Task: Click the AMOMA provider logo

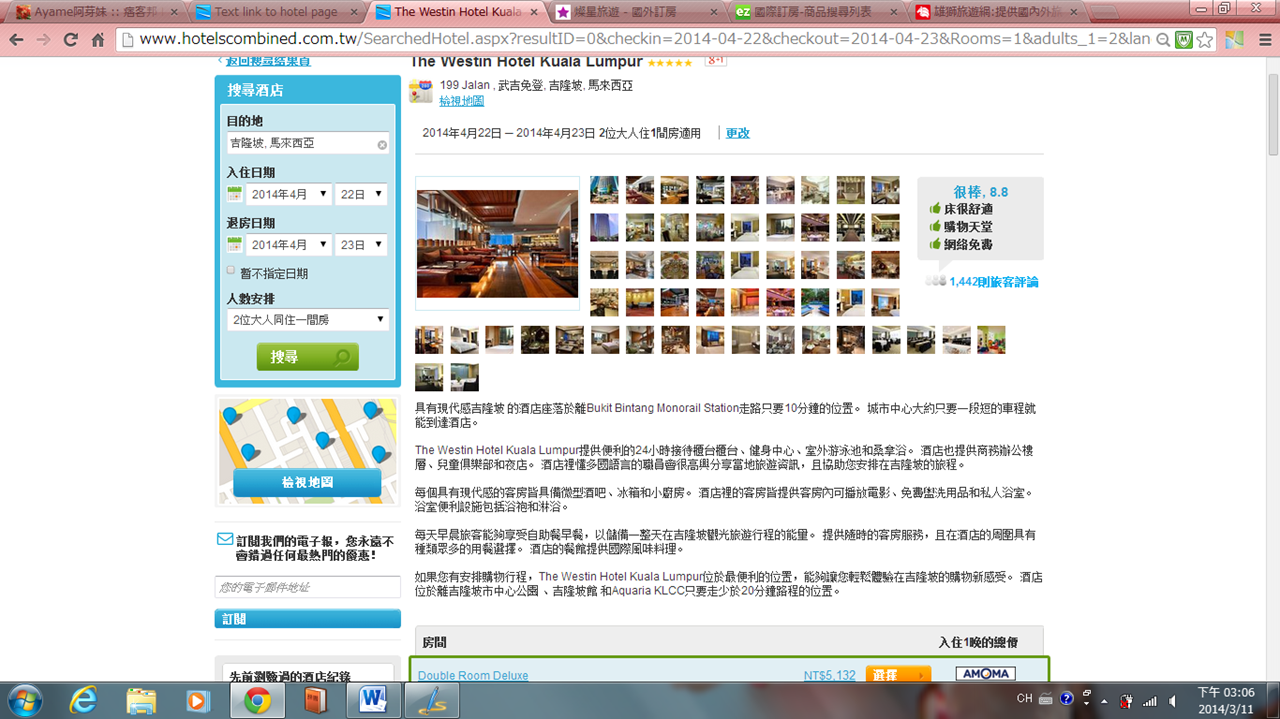Action: click(x=985, y=674)
